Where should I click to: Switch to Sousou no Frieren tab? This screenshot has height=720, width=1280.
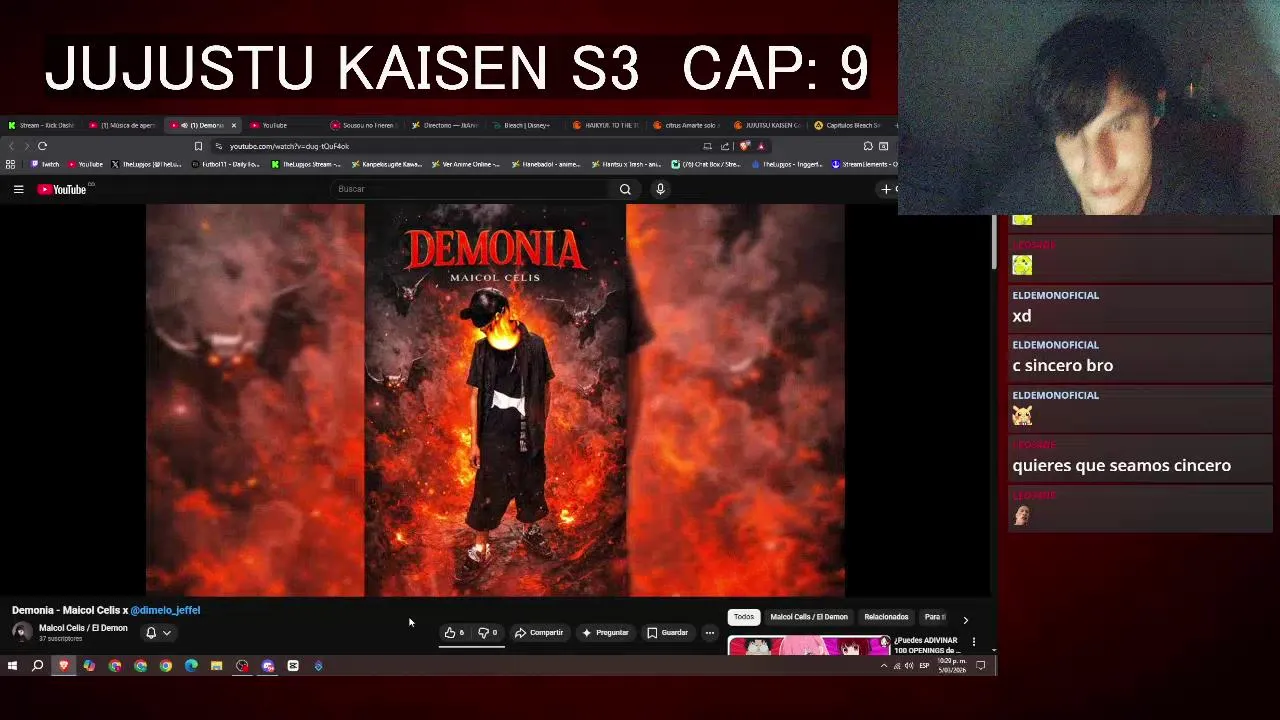(x=365, y=125)
